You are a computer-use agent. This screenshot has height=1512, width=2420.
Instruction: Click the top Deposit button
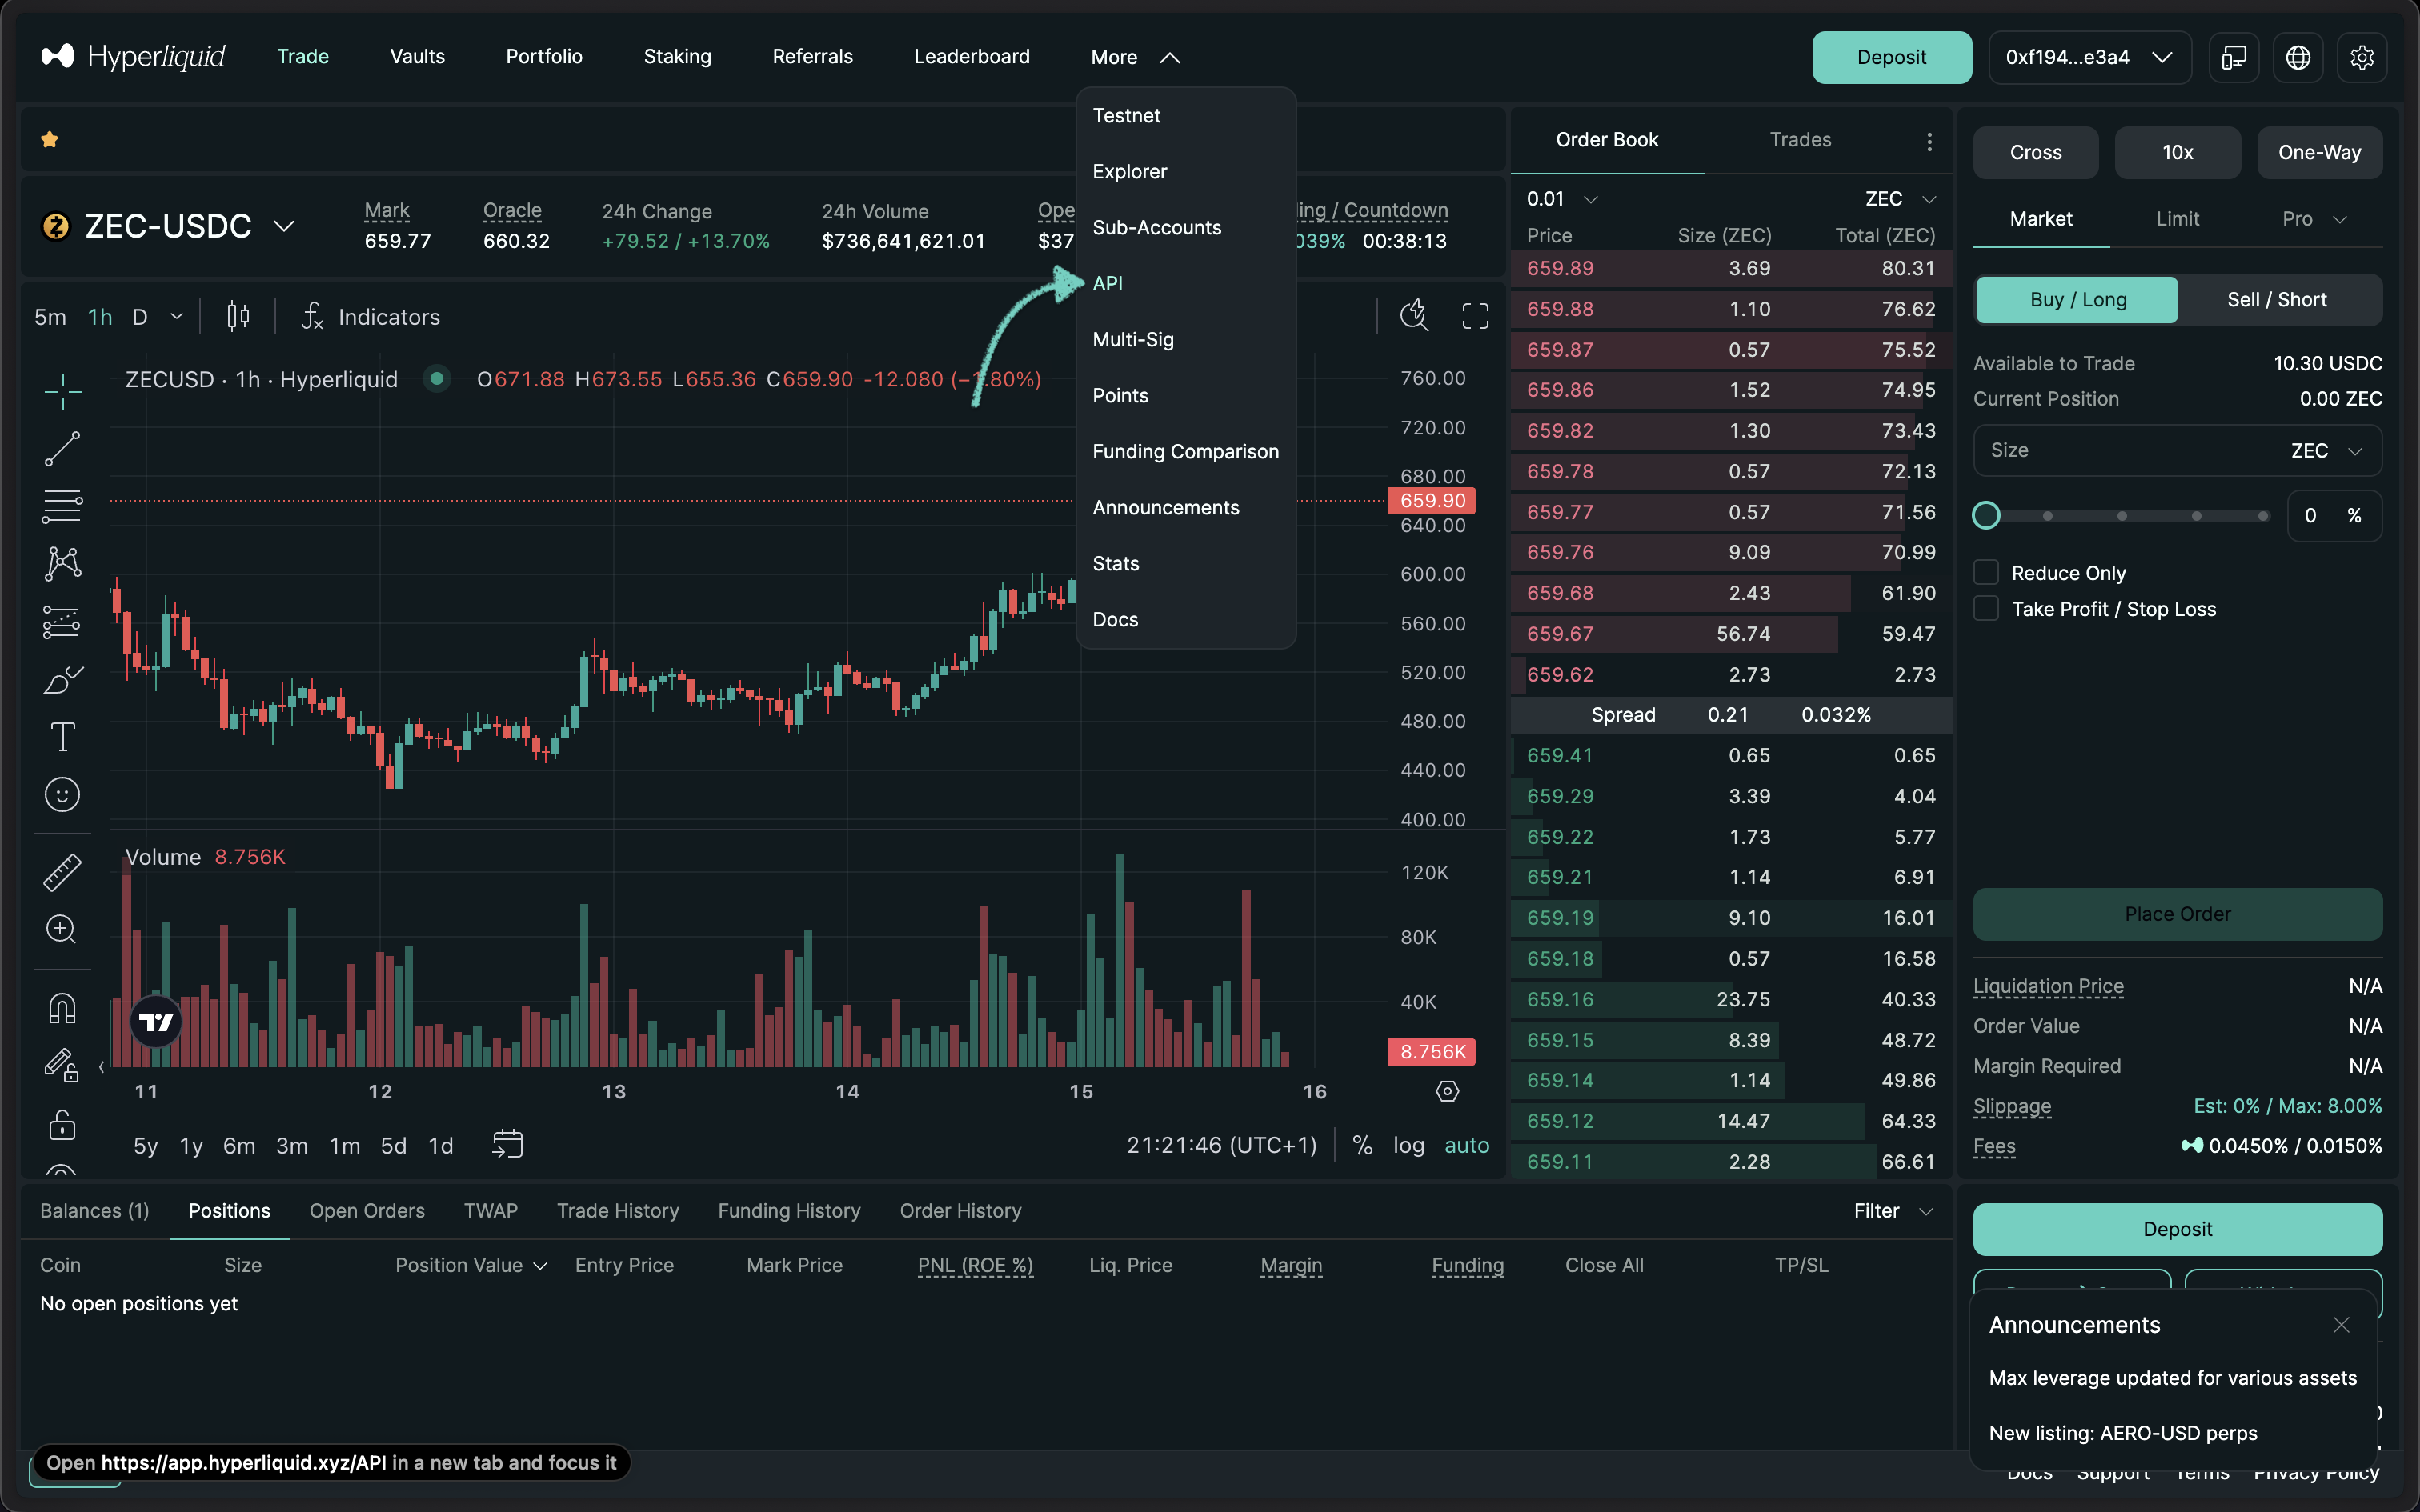[x=1891, y=57]
